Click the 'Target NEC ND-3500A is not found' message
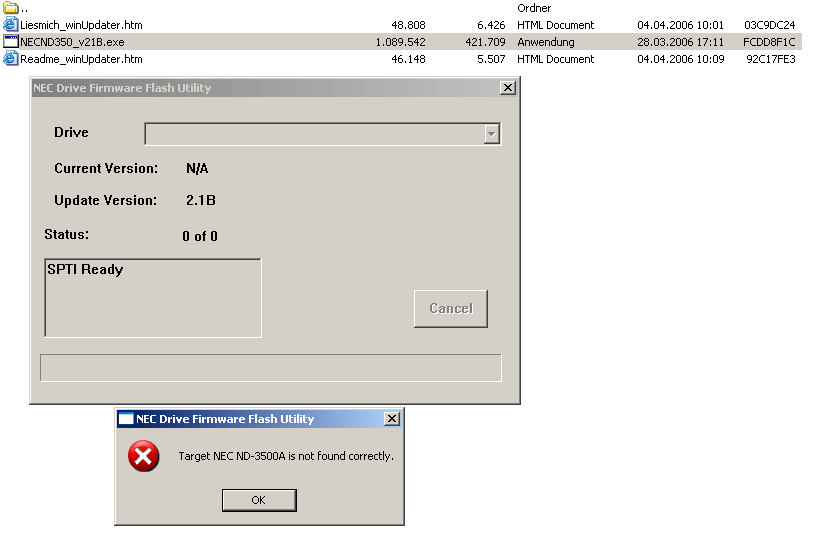 click(286, 456)
